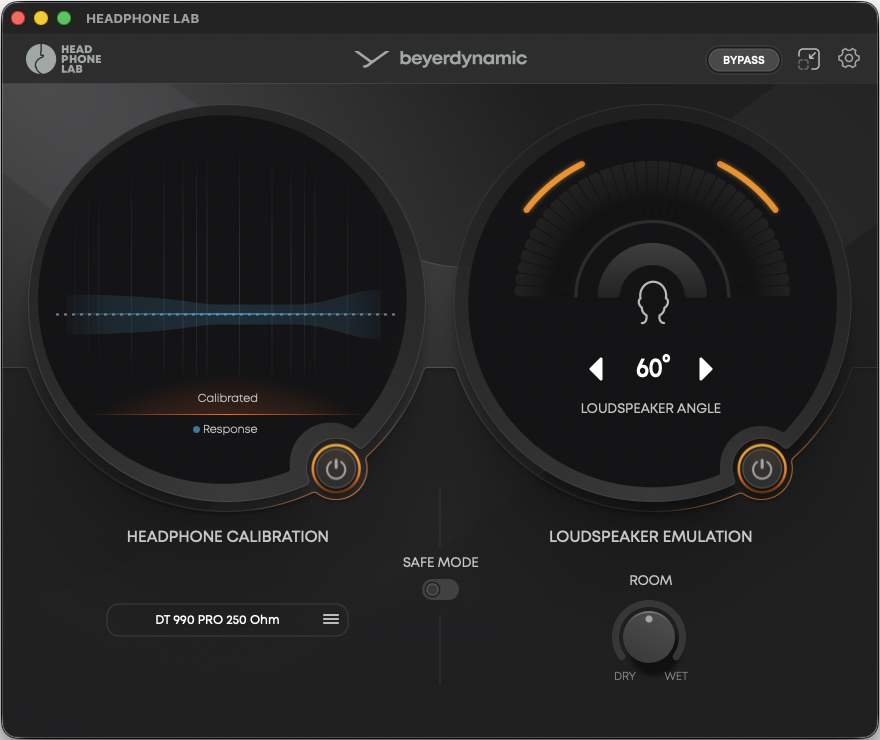Screen dimensions: 880x740
Task: Open settings with the gear icon
Action: [x=849, y=58]
